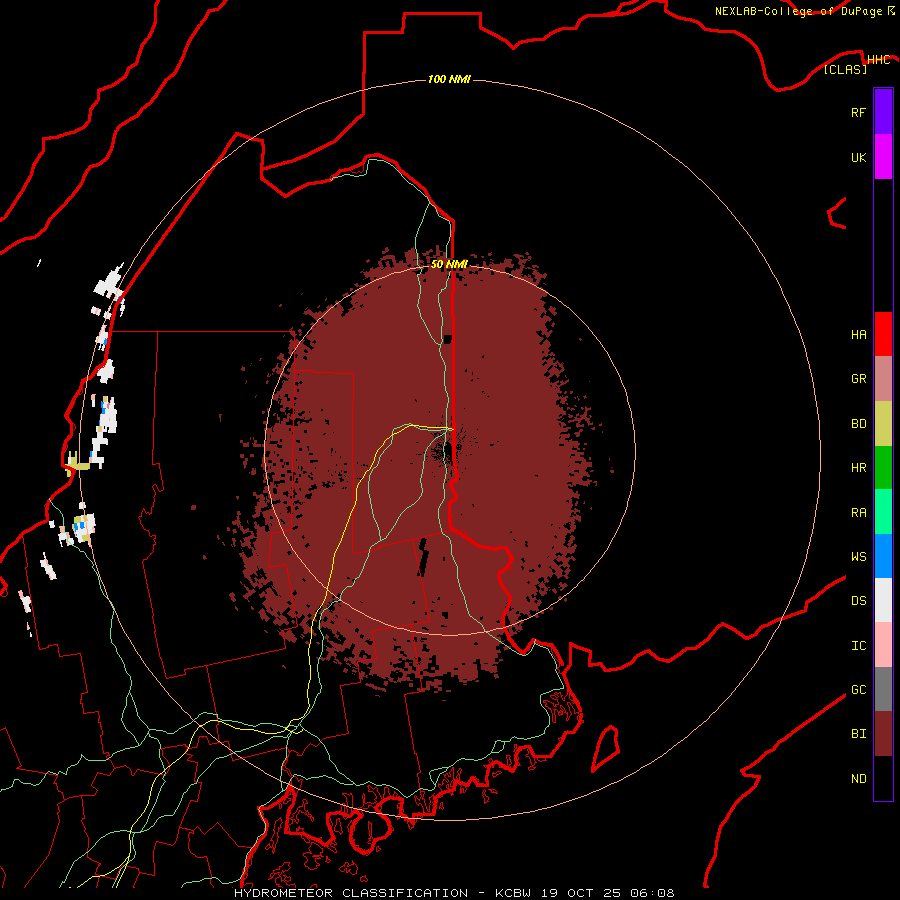Click the RF legend label
Viewport: 900px width, 900px height.
[858, 112]
